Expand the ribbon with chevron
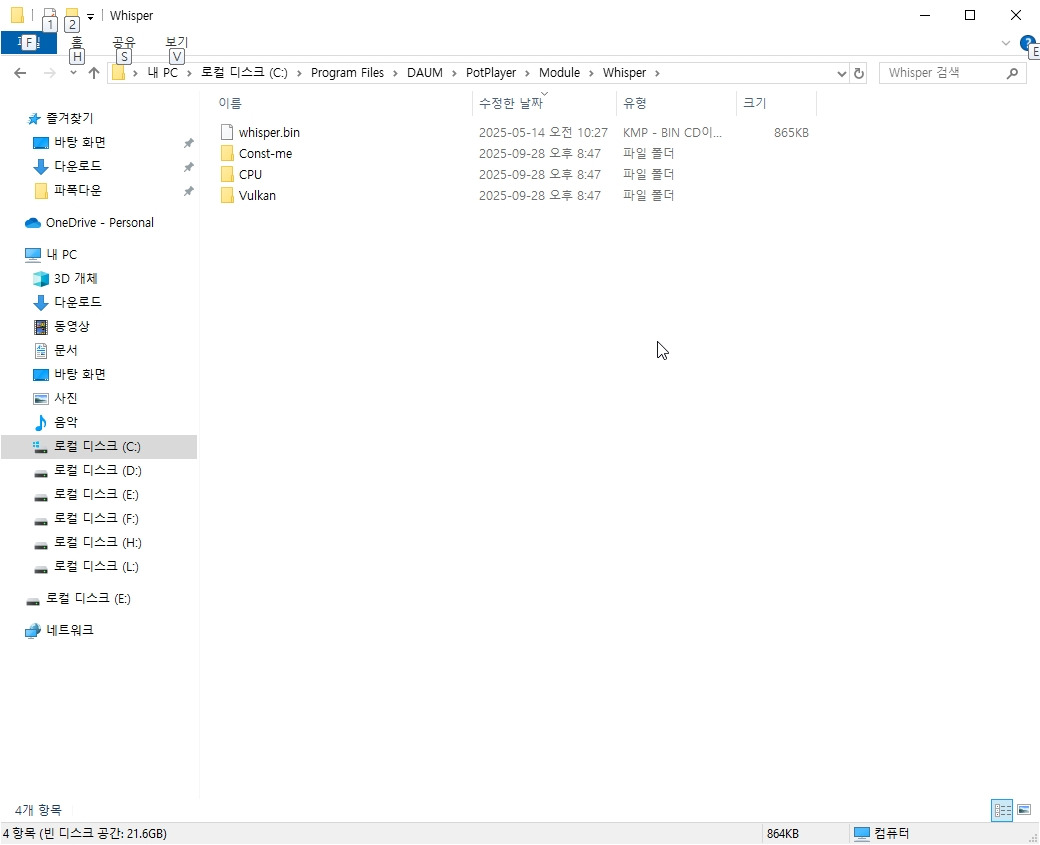 [1006, 43]
